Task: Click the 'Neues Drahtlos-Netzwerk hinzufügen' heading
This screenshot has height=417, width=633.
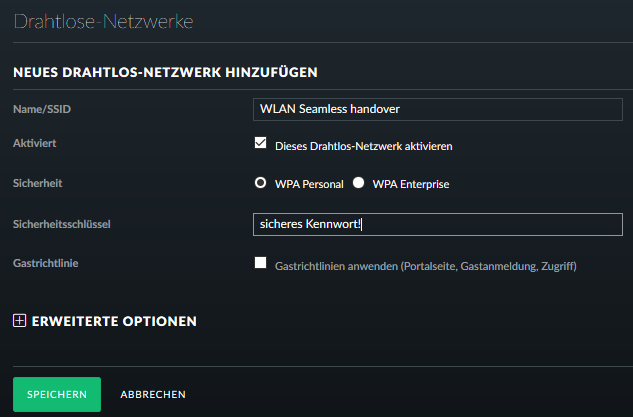Action: [165, 72]
